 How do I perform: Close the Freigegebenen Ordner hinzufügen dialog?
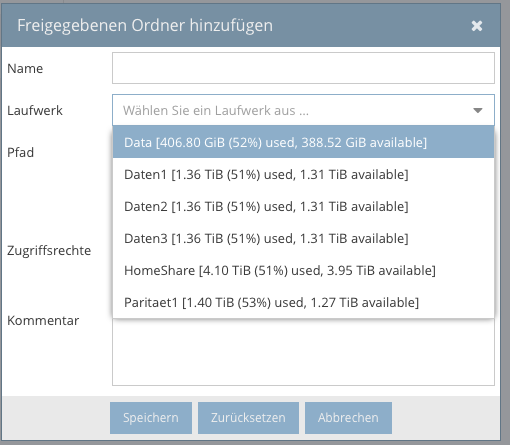coord(477,26)
